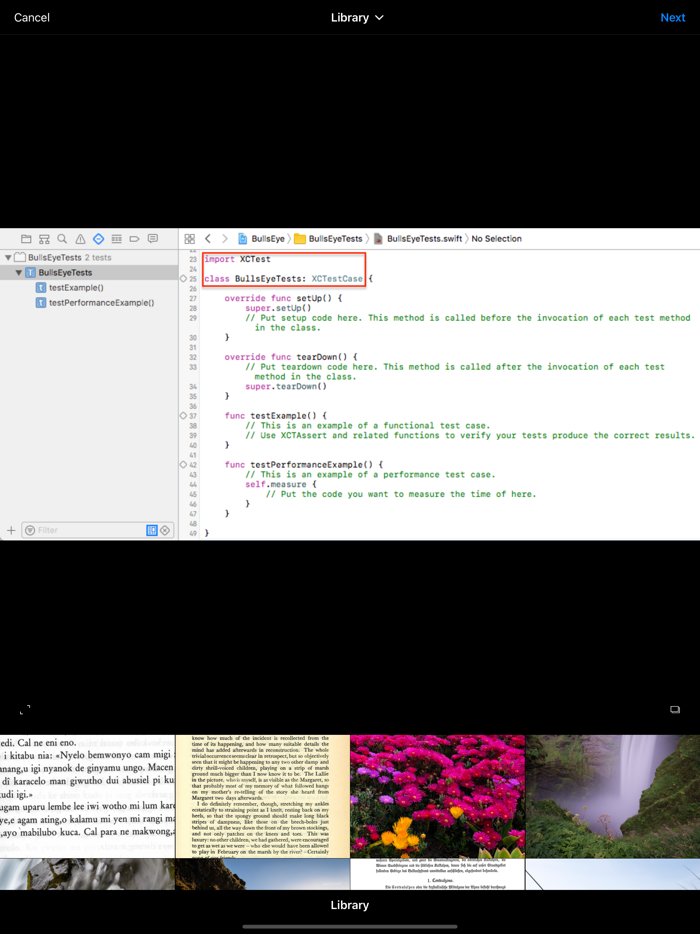This screenshot has width=700, height=934.
Task: Open the Library album dropdown
Action: [357, 17]
